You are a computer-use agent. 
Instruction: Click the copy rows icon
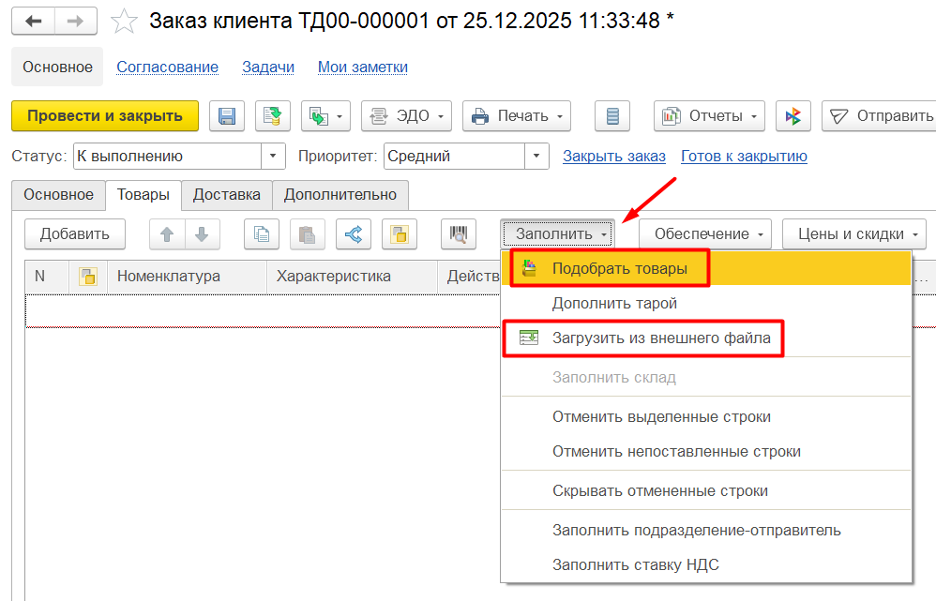[262, 234]
